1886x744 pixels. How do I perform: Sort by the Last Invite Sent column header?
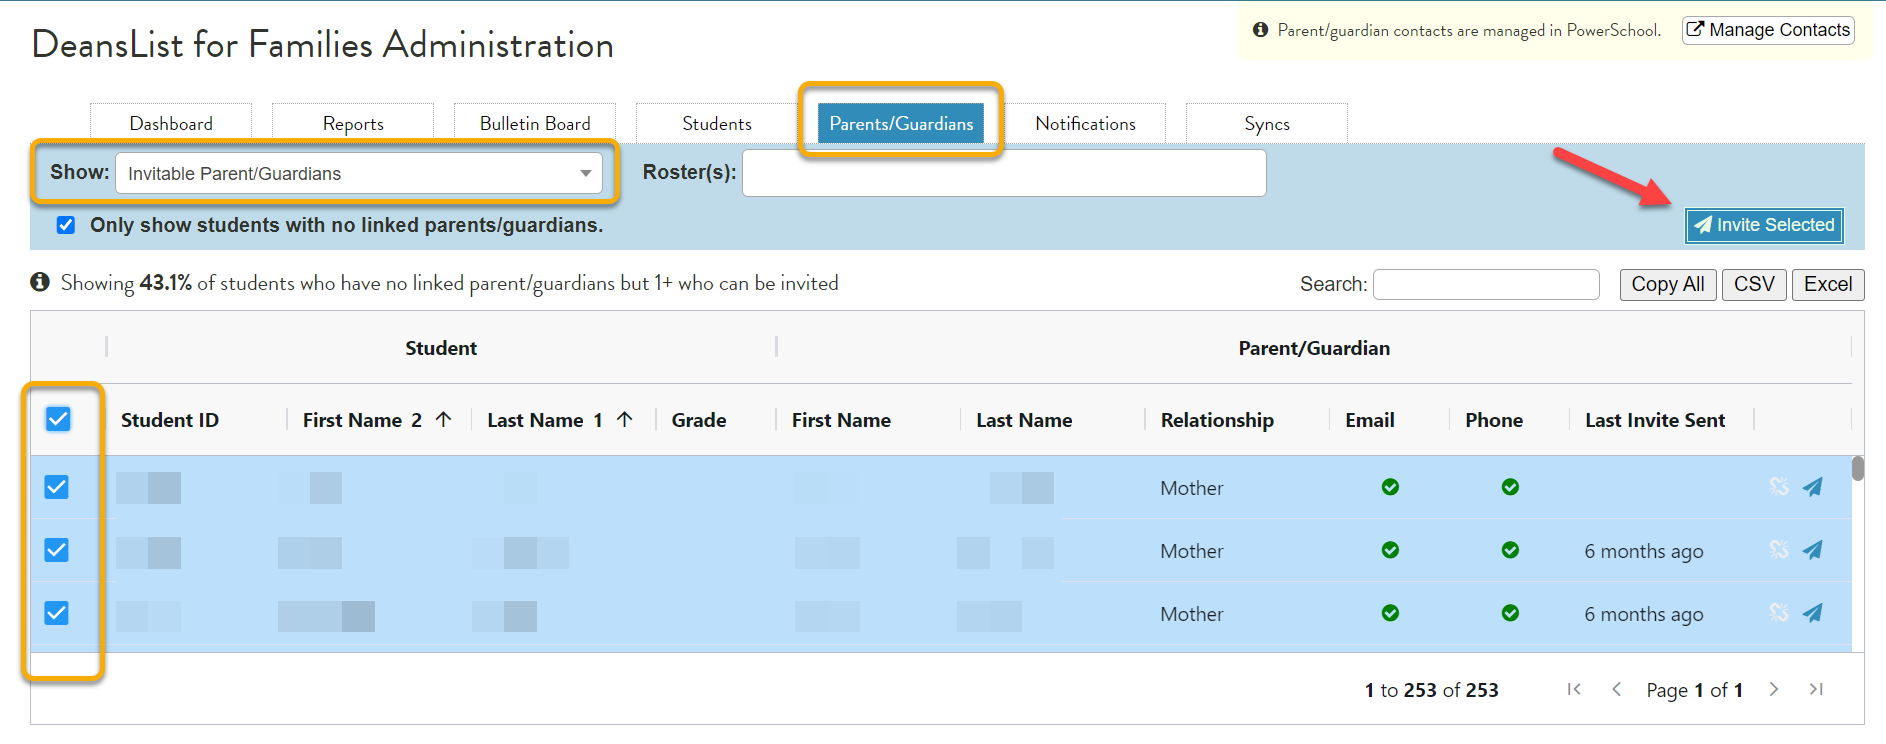(1655, 420)
